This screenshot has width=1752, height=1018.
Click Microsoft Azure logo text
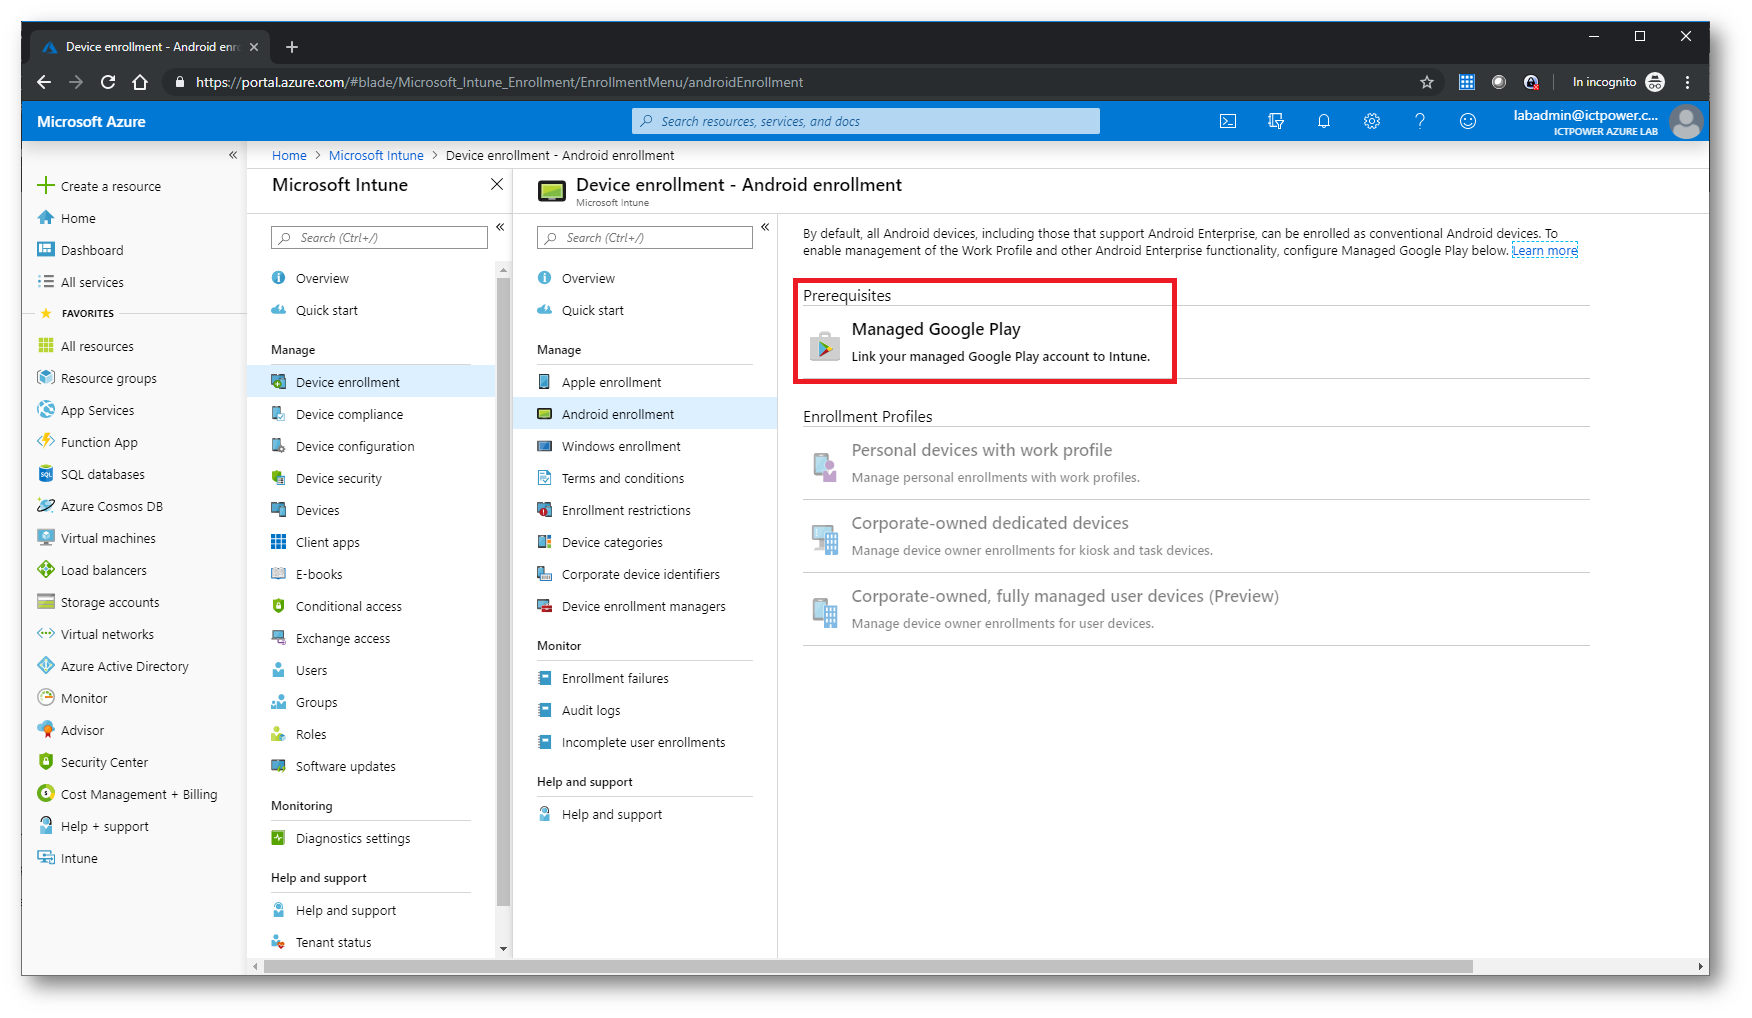(91, 121)
